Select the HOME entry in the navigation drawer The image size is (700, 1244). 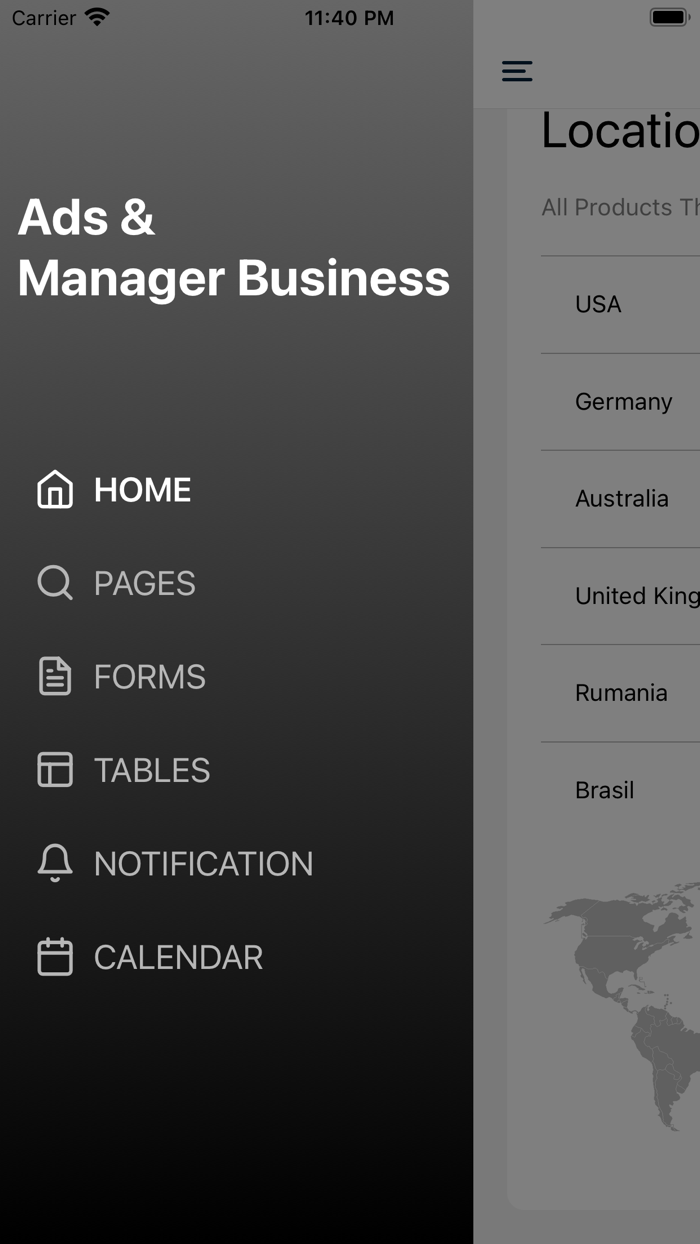click(x=142, y=490)
